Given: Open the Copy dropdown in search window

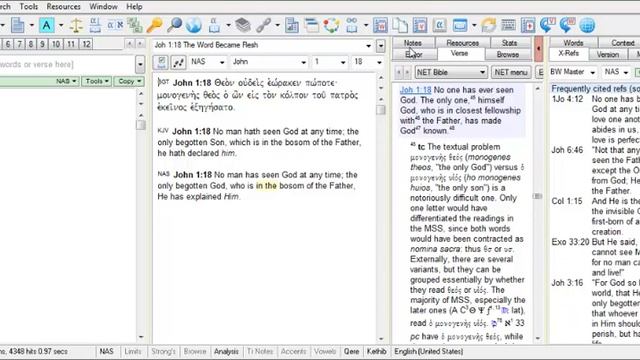Looking at the screenshot, I should pos(129,81).
